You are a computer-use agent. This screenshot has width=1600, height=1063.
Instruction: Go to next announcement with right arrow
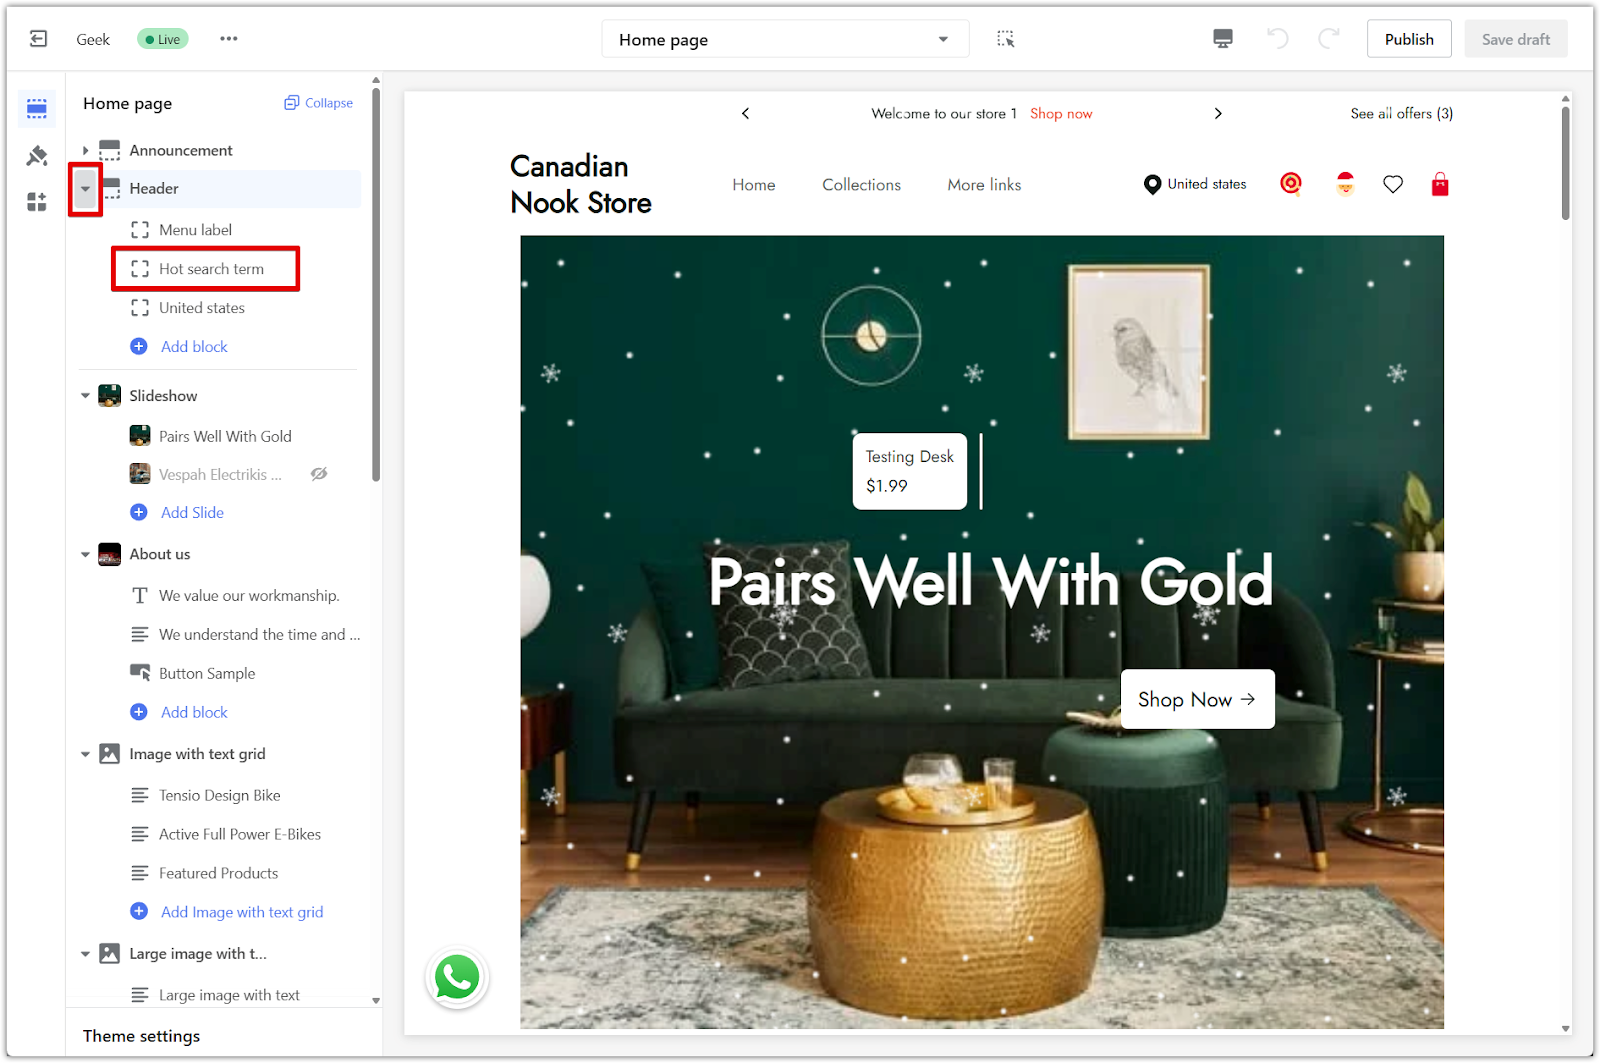point(1217,114)
